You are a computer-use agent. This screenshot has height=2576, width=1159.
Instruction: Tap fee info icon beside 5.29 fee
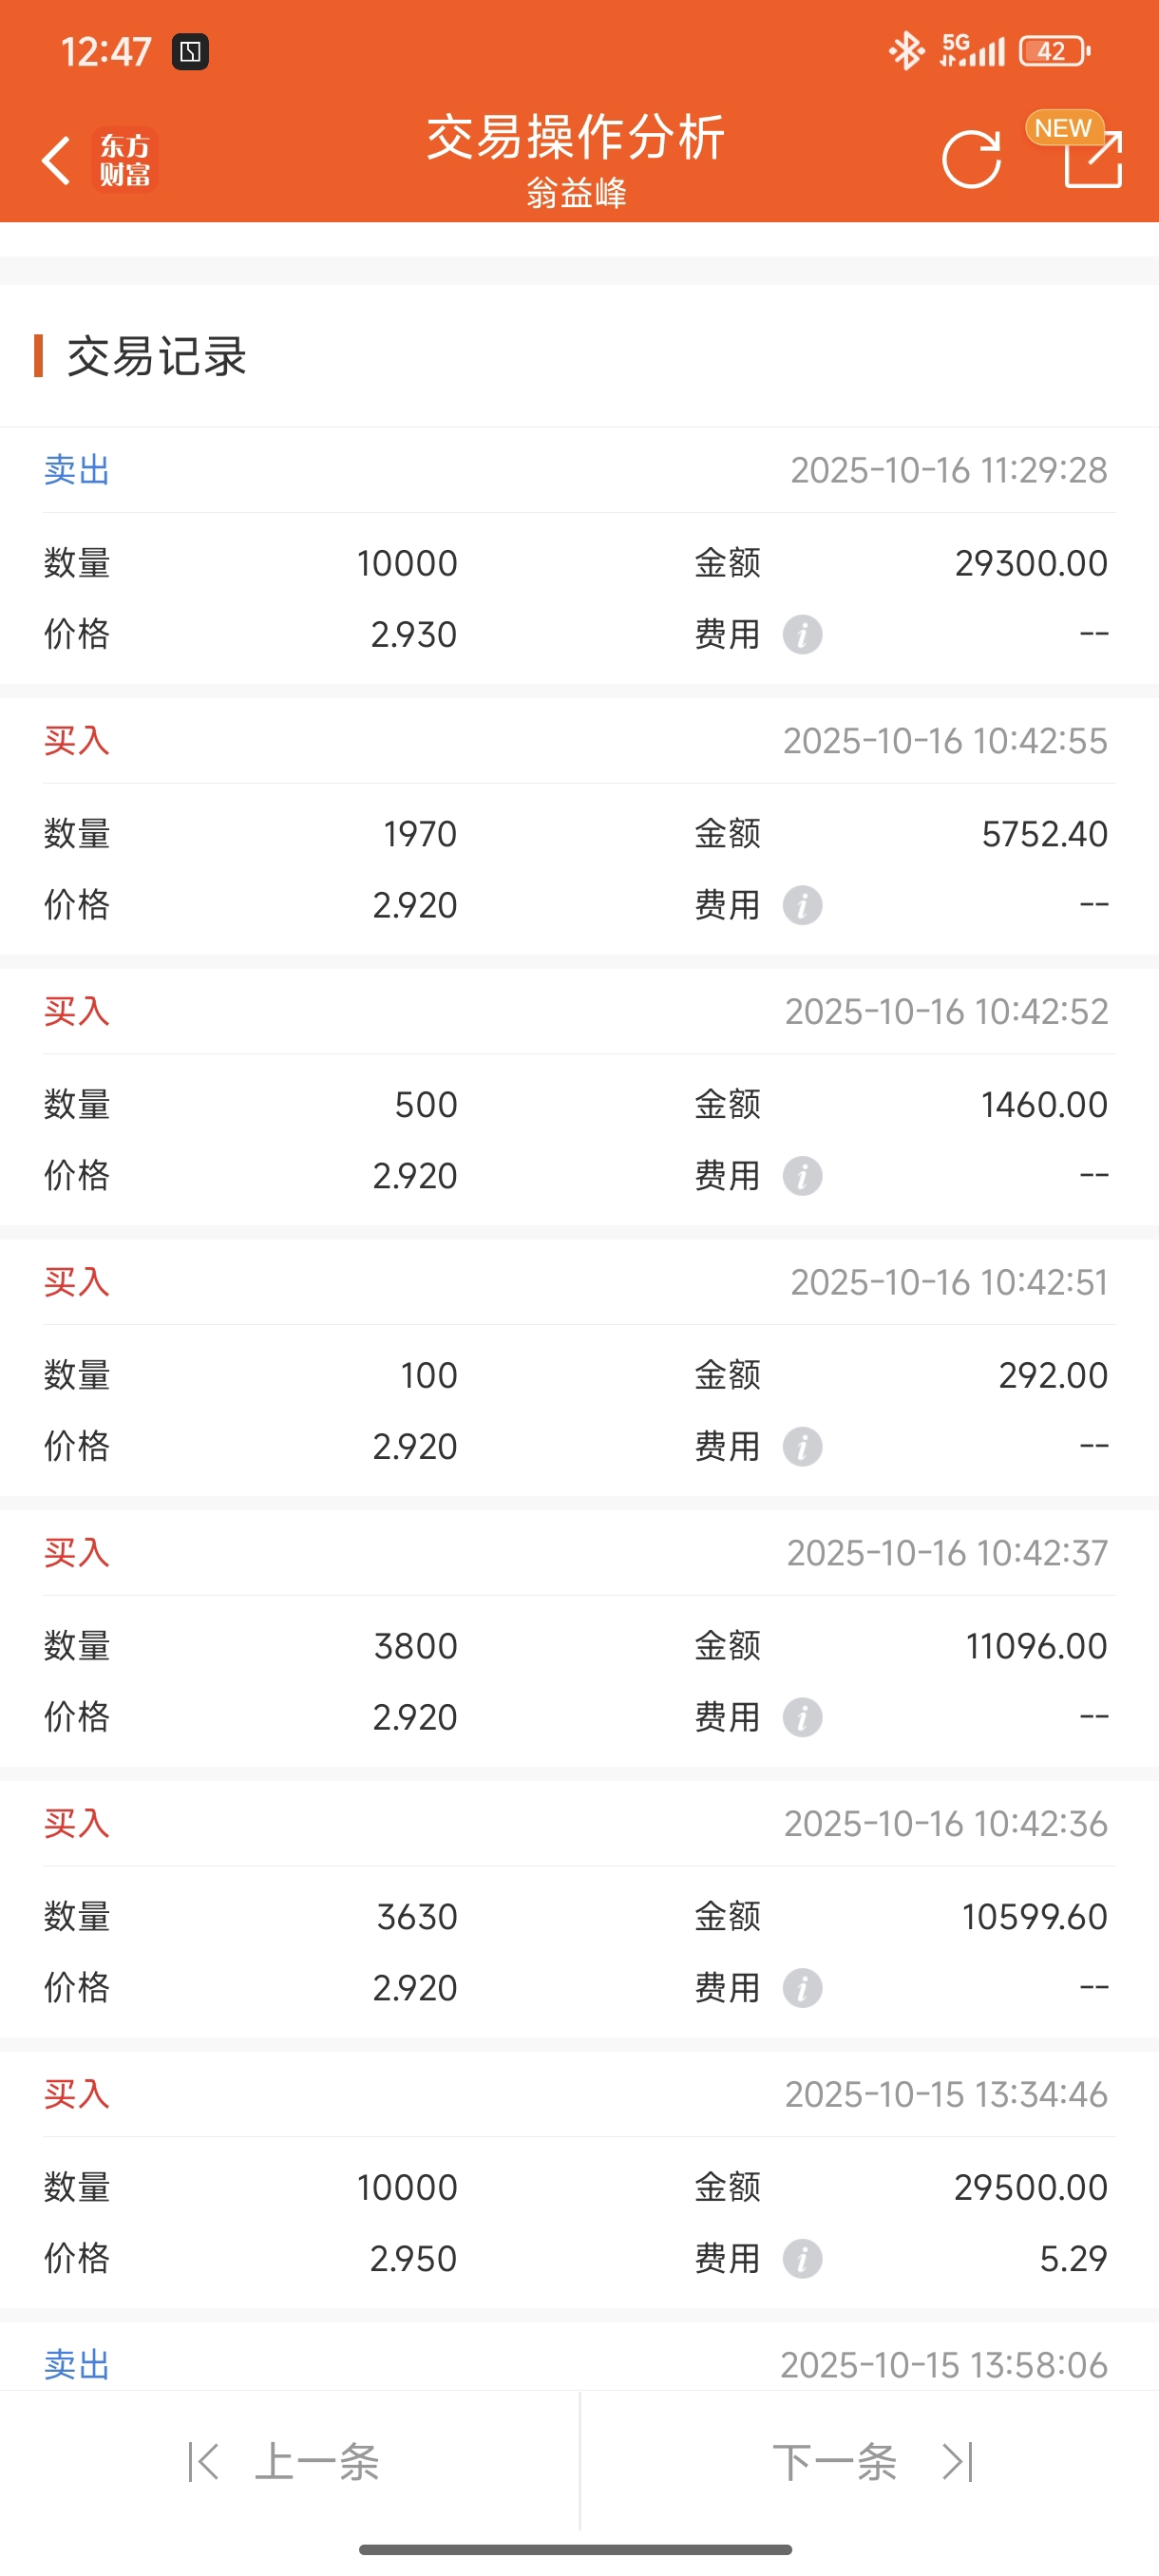pos(802,2258)
